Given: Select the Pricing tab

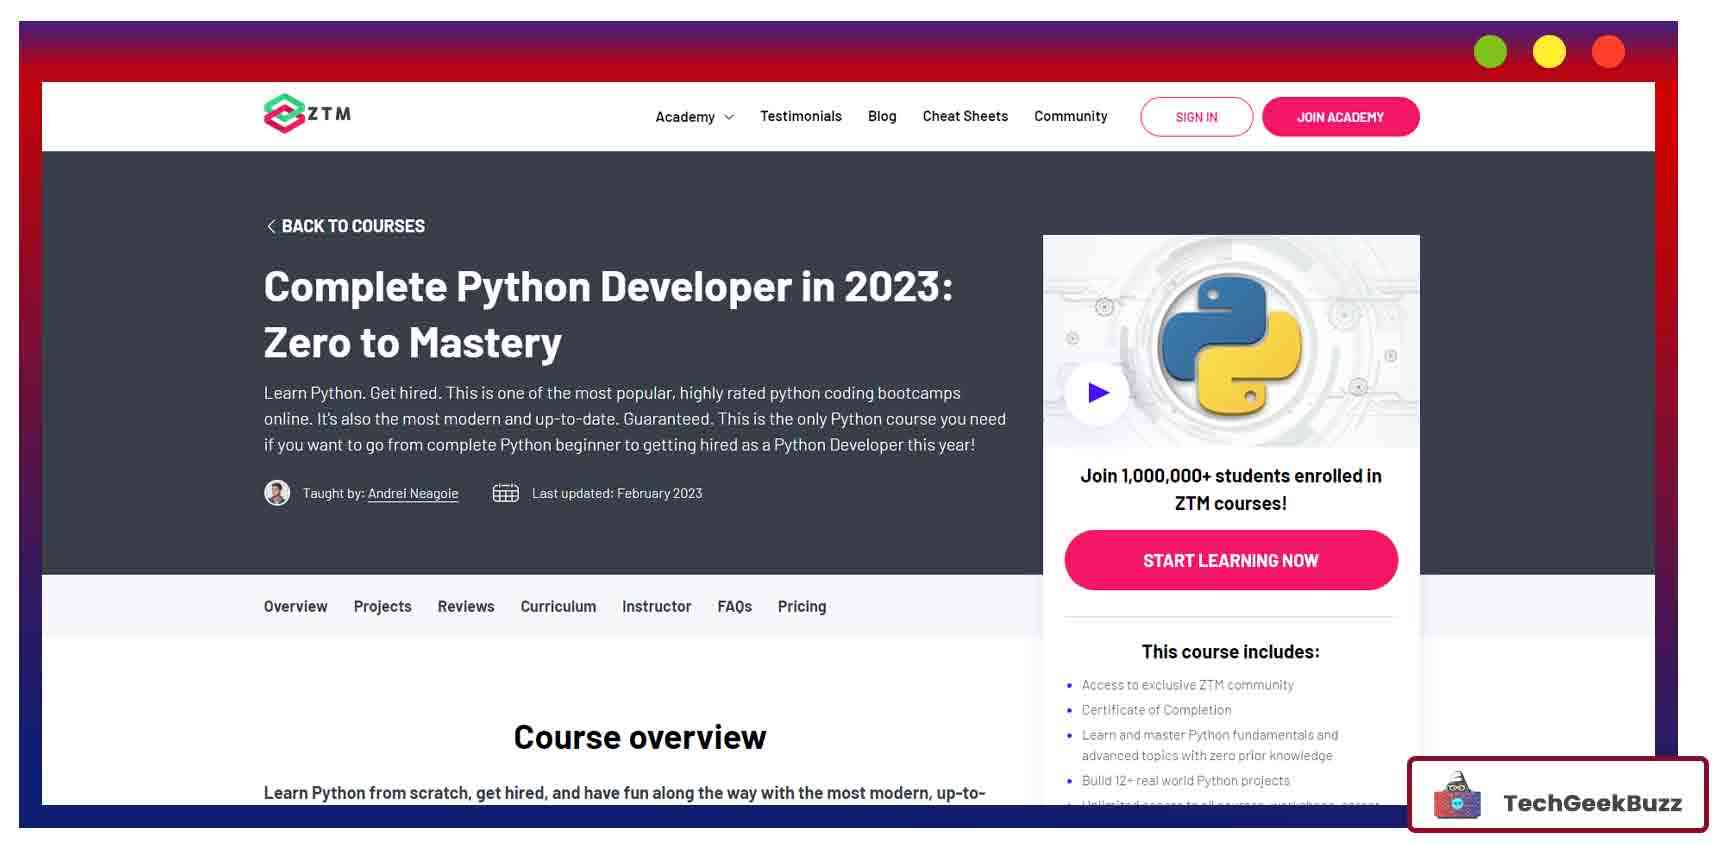Looking at the screenshot, I should [x=802, y=606].
